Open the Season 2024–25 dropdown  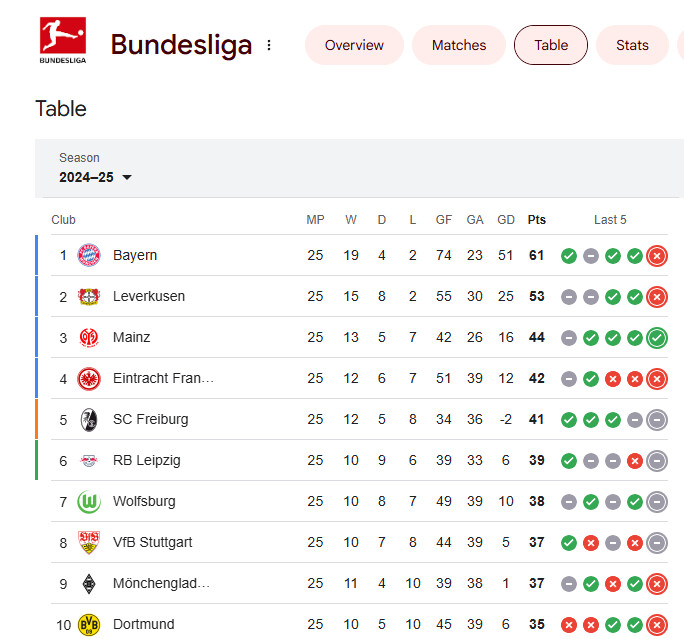(96, 177)
